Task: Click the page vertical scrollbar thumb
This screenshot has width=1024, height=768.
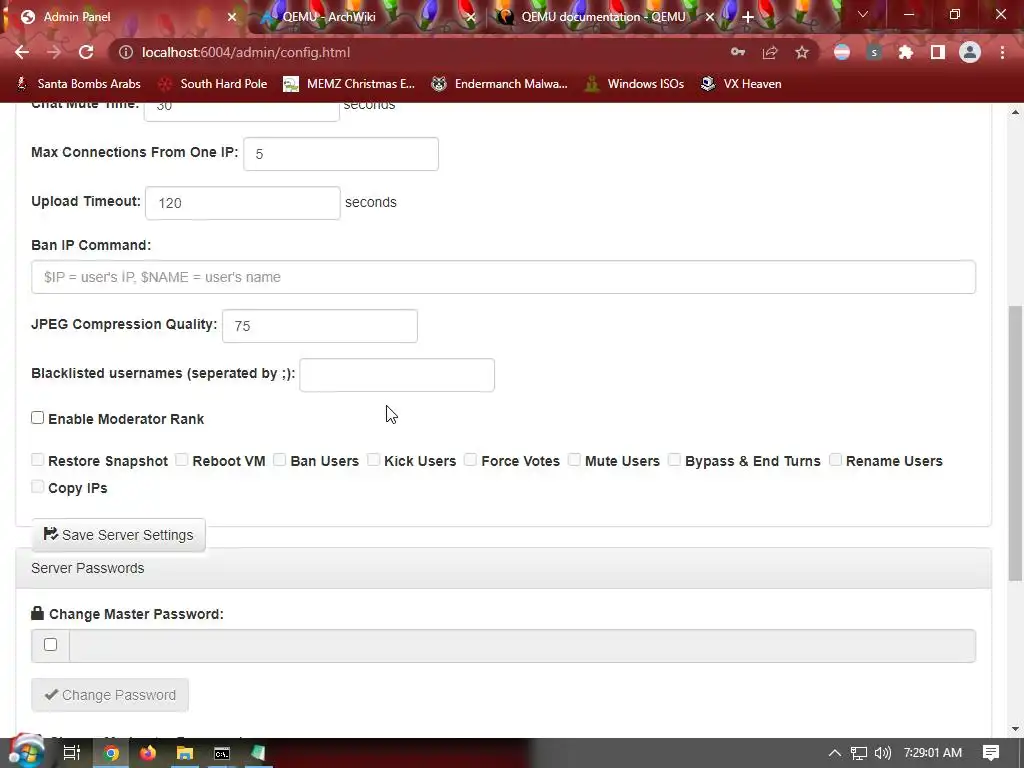Action: coord(1015,443)
